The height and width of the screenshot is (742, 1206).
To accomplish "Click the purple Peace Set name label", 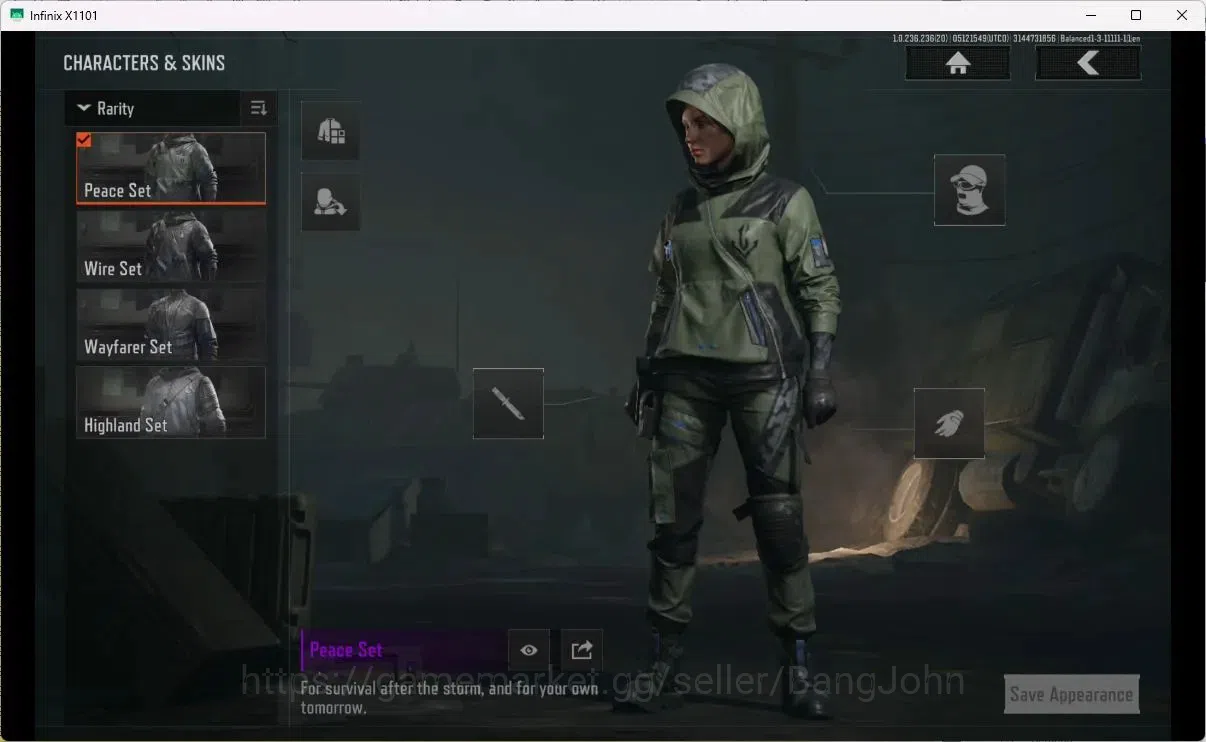I will pos(346,650).
